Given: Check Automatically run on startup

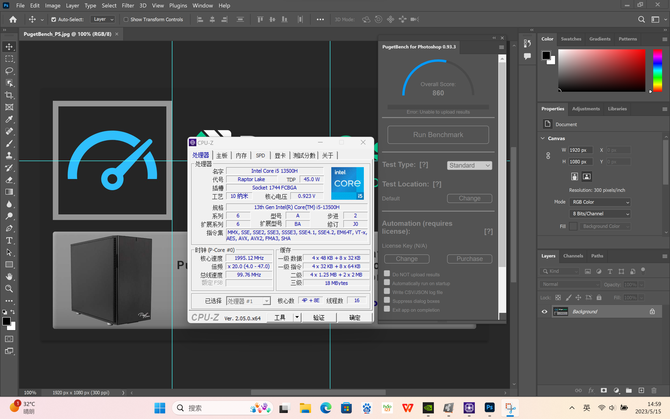Looking at the screenshot, I should pyautogui.click(x=387, y=282).
